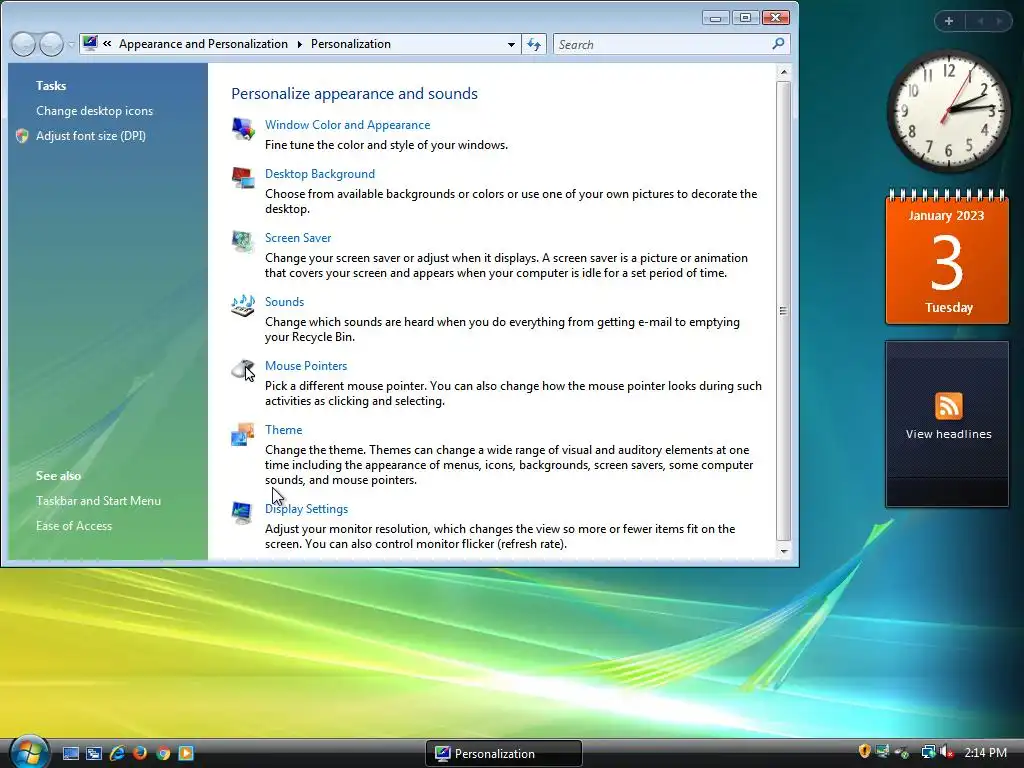The image size is (1024, 768).
Task: Click the RSS feed icon in headlines gadget
Action: tap(948, 406)
